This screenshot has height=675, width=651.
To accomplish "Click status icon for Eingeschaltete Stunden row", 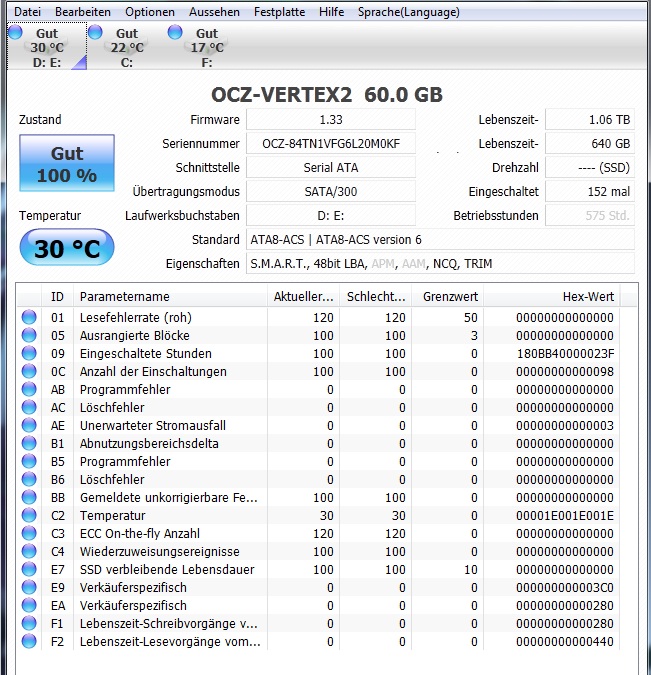I will [29, 353].
